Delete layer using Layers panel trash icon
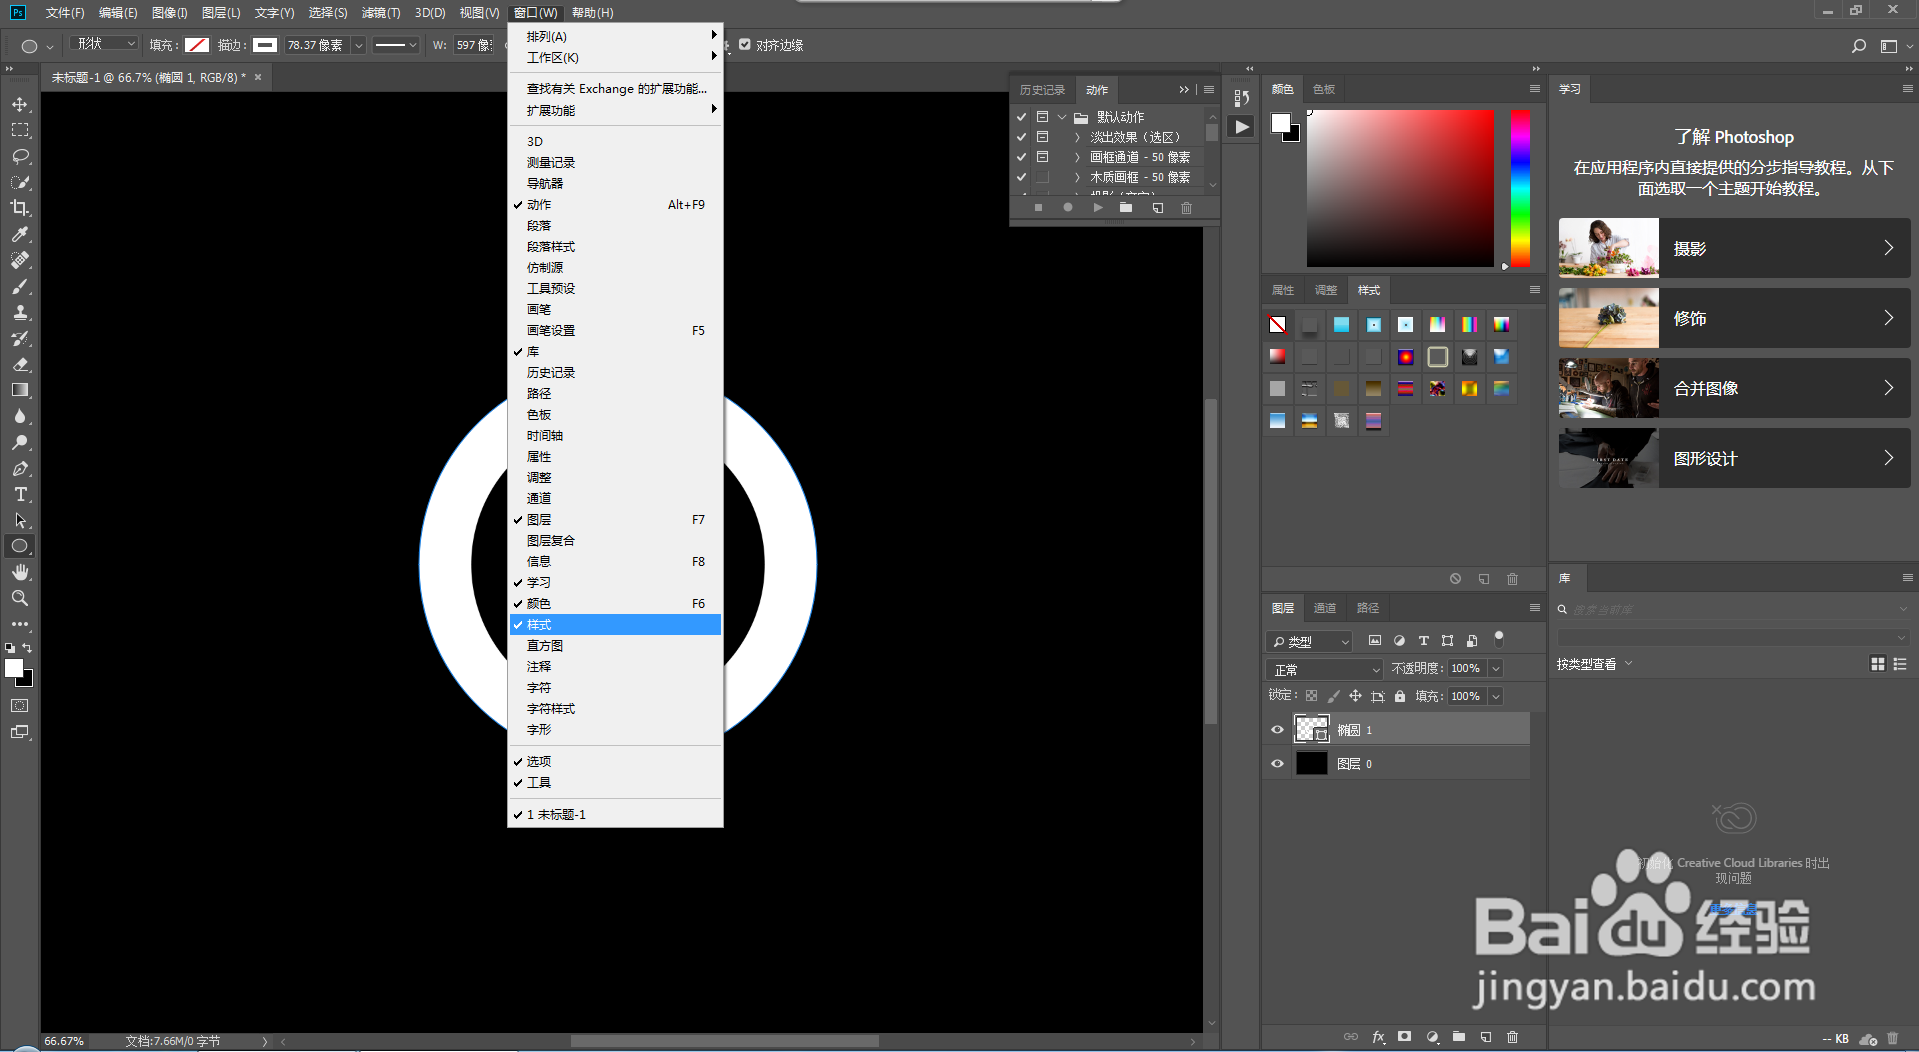Image resolution: width=1919 pixels, height=1052 pixels. pos(1512,1037)
